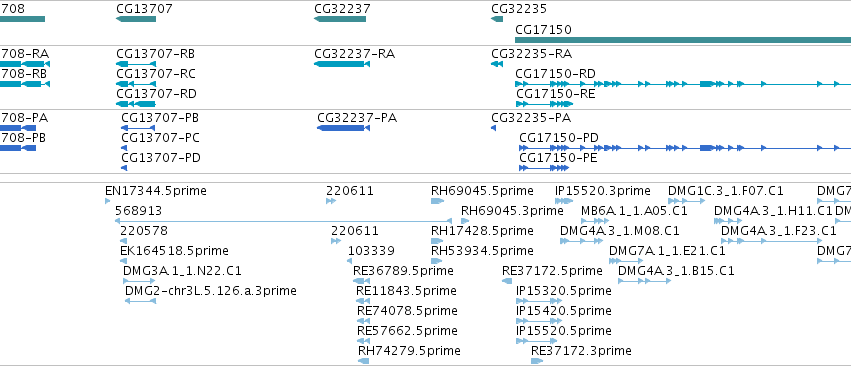Click the RH69045.5prime EST label
851x366 pixels.
click(482, 191)
